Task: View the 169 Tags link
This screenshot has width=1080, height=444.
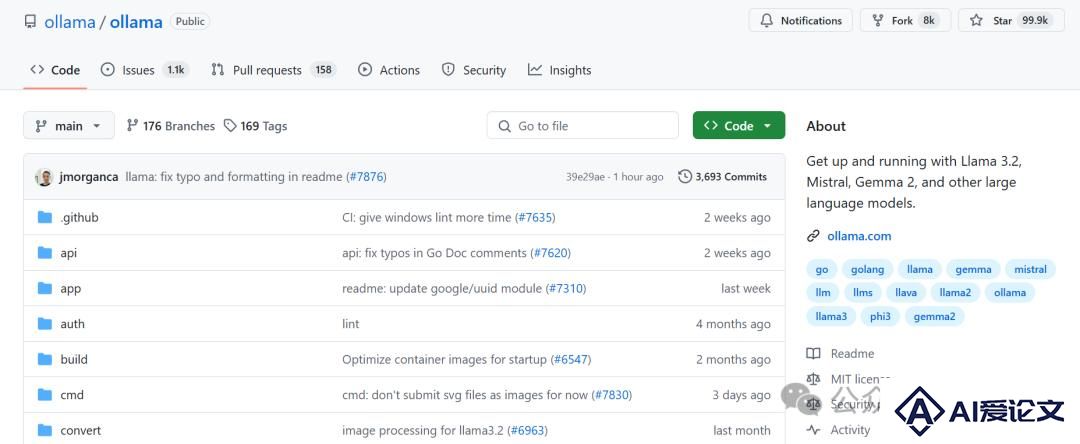Action: [256, 126]
